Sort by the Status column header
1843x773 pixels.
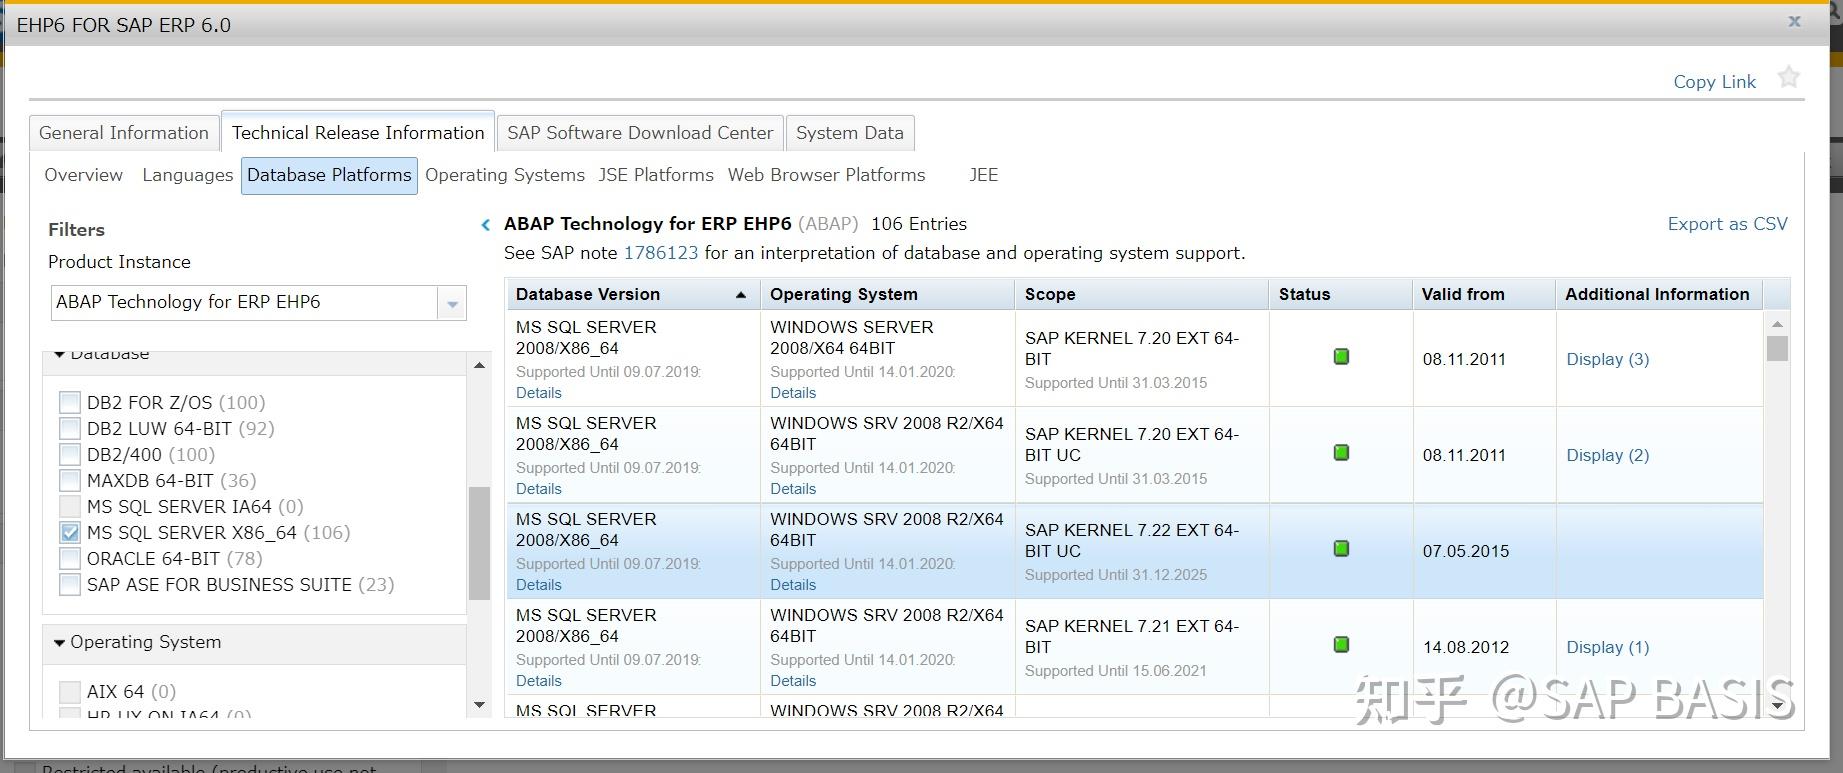pyautogui.click(x=1341, y=294)
